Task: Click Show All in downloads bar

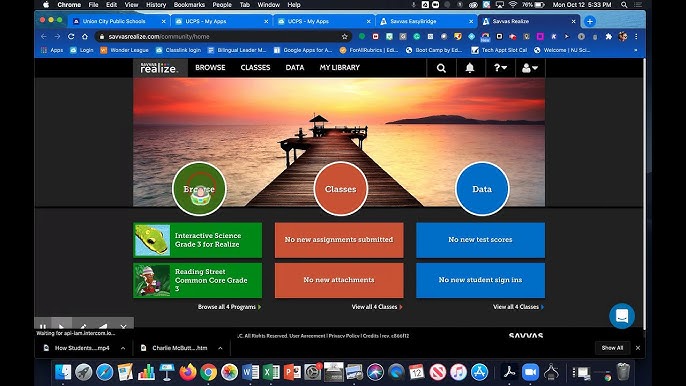Action: [x=612, y=348]
